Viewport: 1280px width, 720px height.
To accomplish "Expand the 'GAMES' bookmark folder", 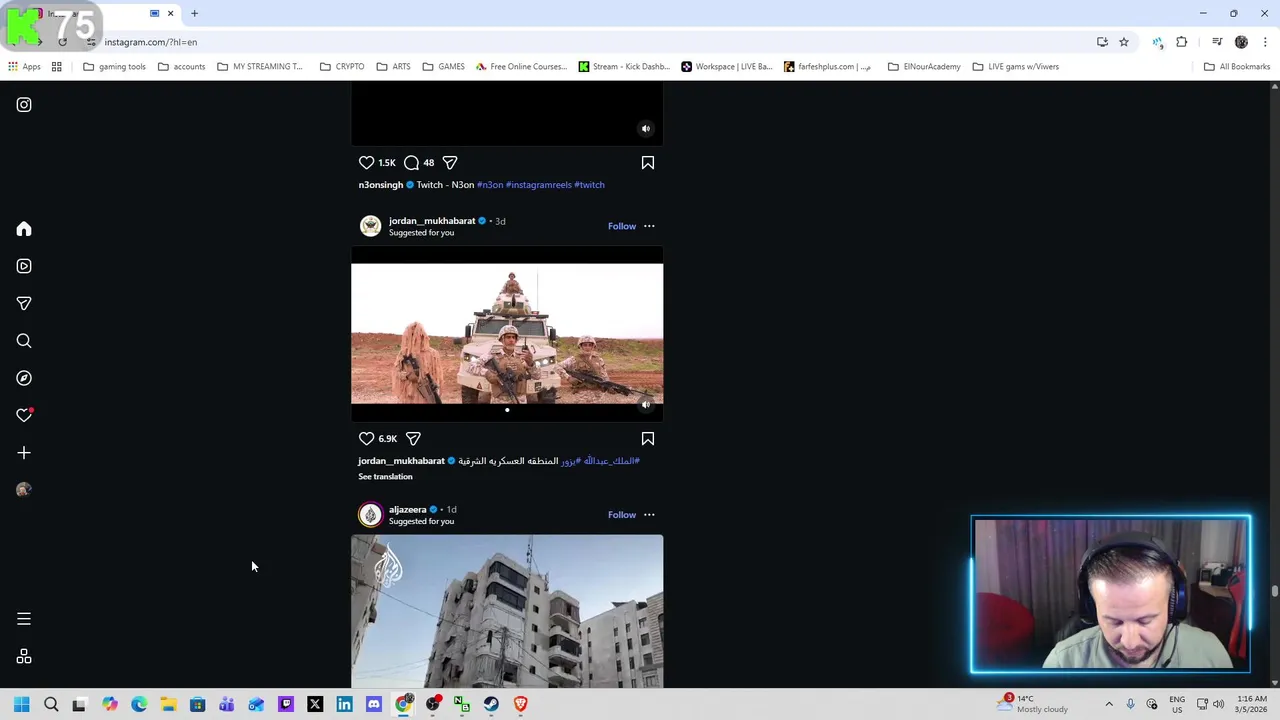I will coord(443,67).
